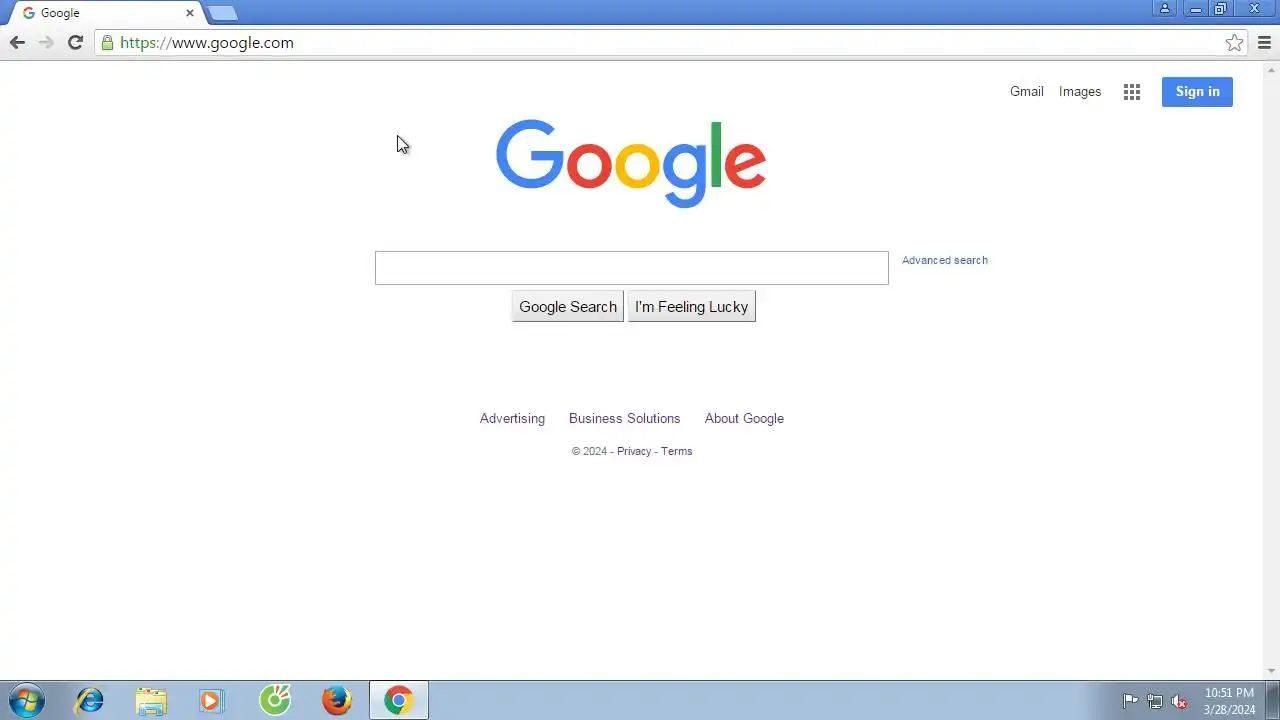The width and height of the screenshot is (1280, 720).
Task: Open the Windows Start menu
Action: pyautogui.click(x=26, y=700)
